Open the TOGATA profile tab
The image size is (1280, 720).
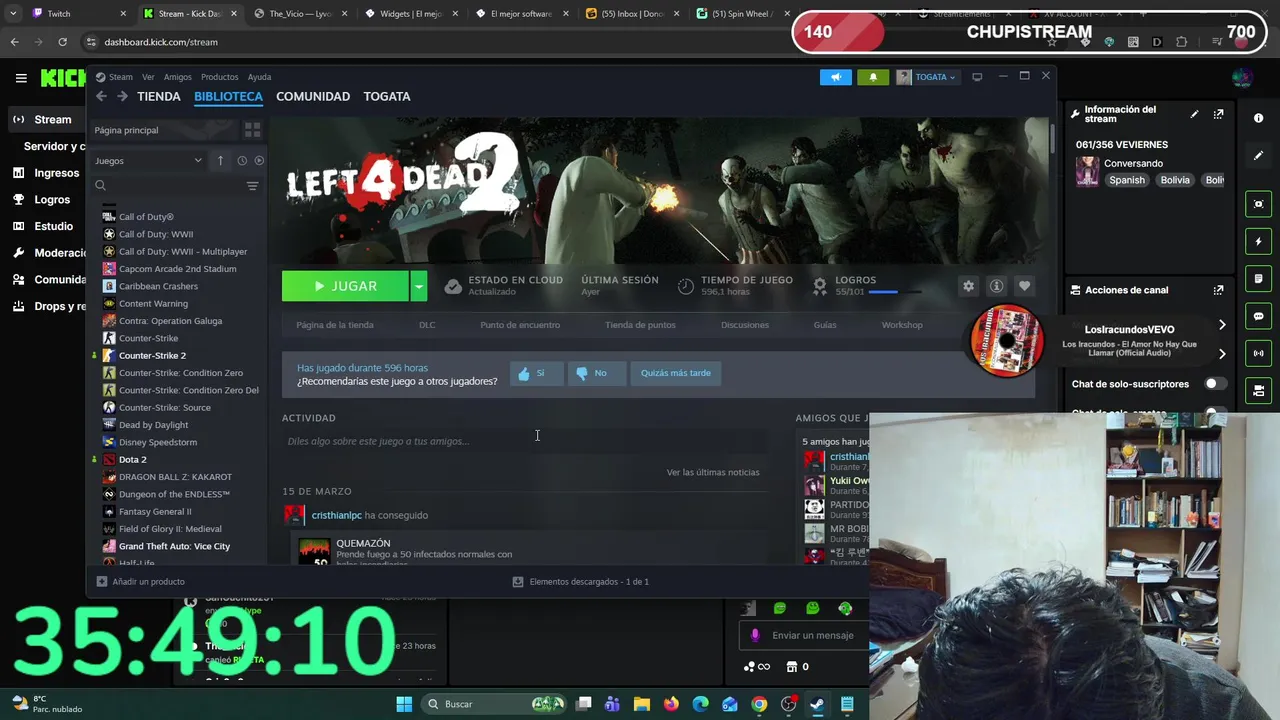387,96
